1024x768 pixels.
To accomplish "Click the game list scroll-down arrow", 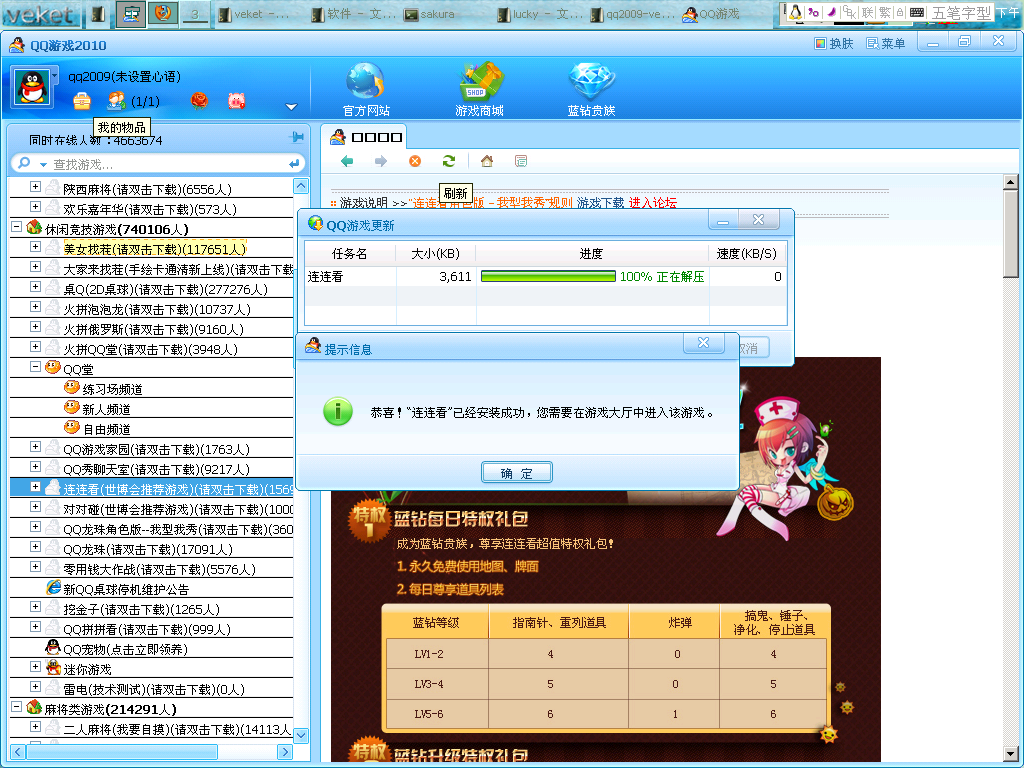I will (x=301, y=735).
